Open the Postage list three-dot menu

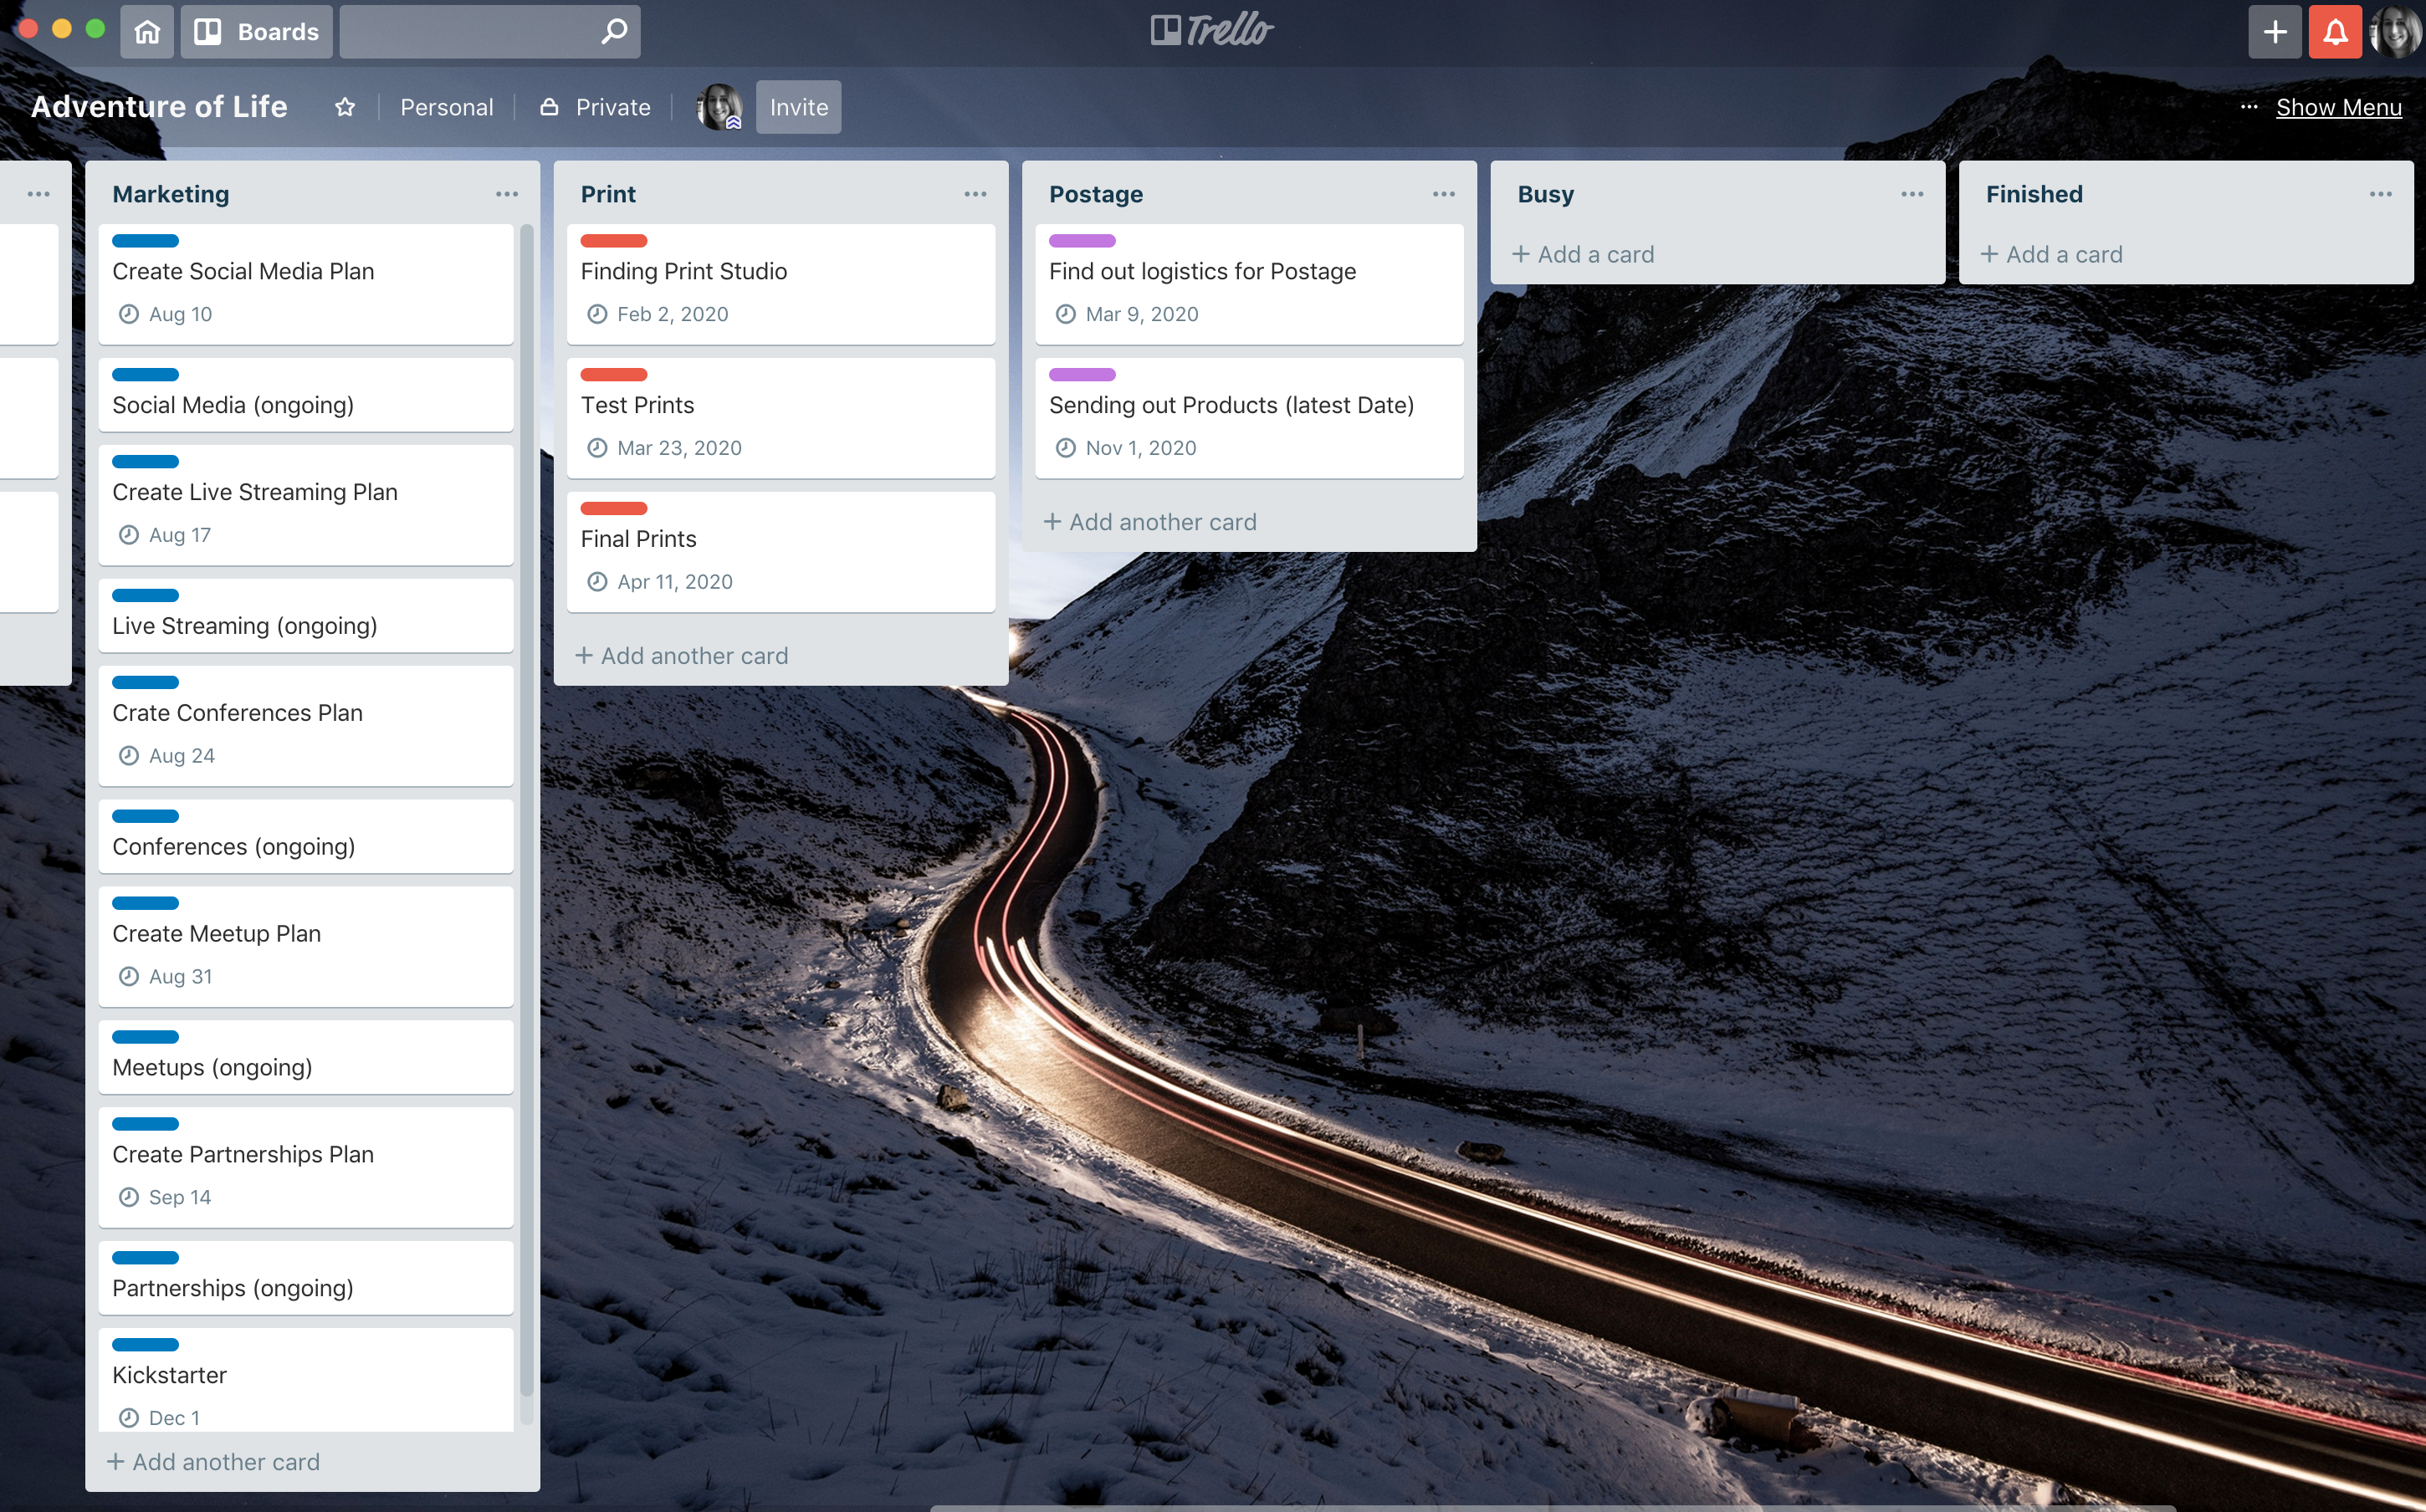(1443, 194)
